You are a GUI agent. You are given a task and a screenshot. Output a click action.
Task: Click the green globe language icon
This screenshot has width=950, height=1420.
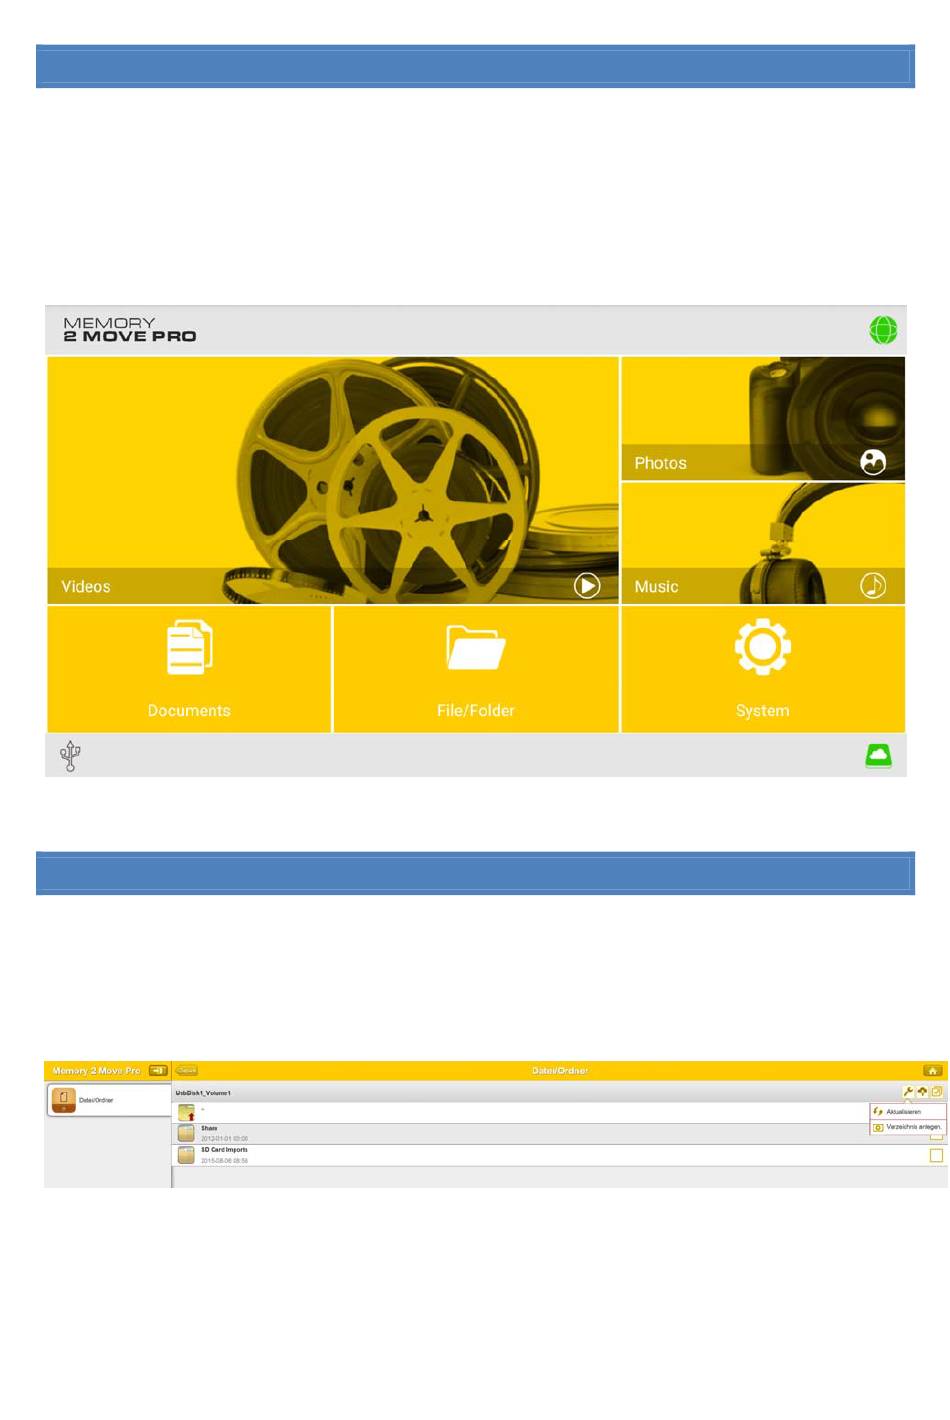coord(883,330)
